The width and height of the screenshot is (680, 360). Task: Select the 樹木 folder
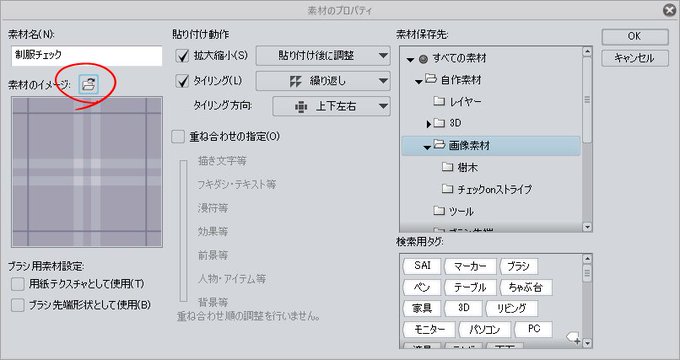click(x=460, y=167)
